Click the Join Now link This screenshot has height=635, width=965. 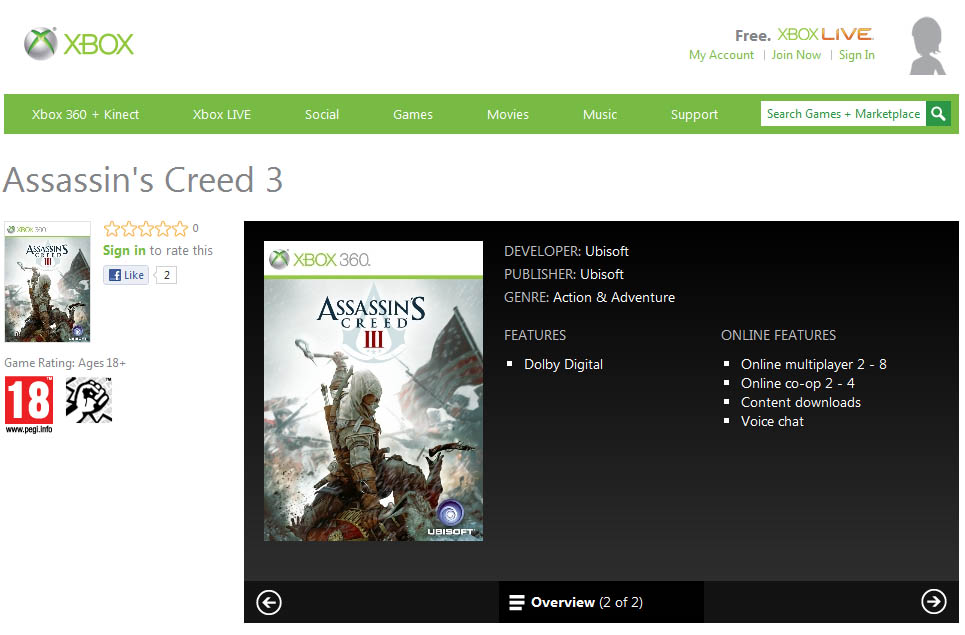(796, 55)
